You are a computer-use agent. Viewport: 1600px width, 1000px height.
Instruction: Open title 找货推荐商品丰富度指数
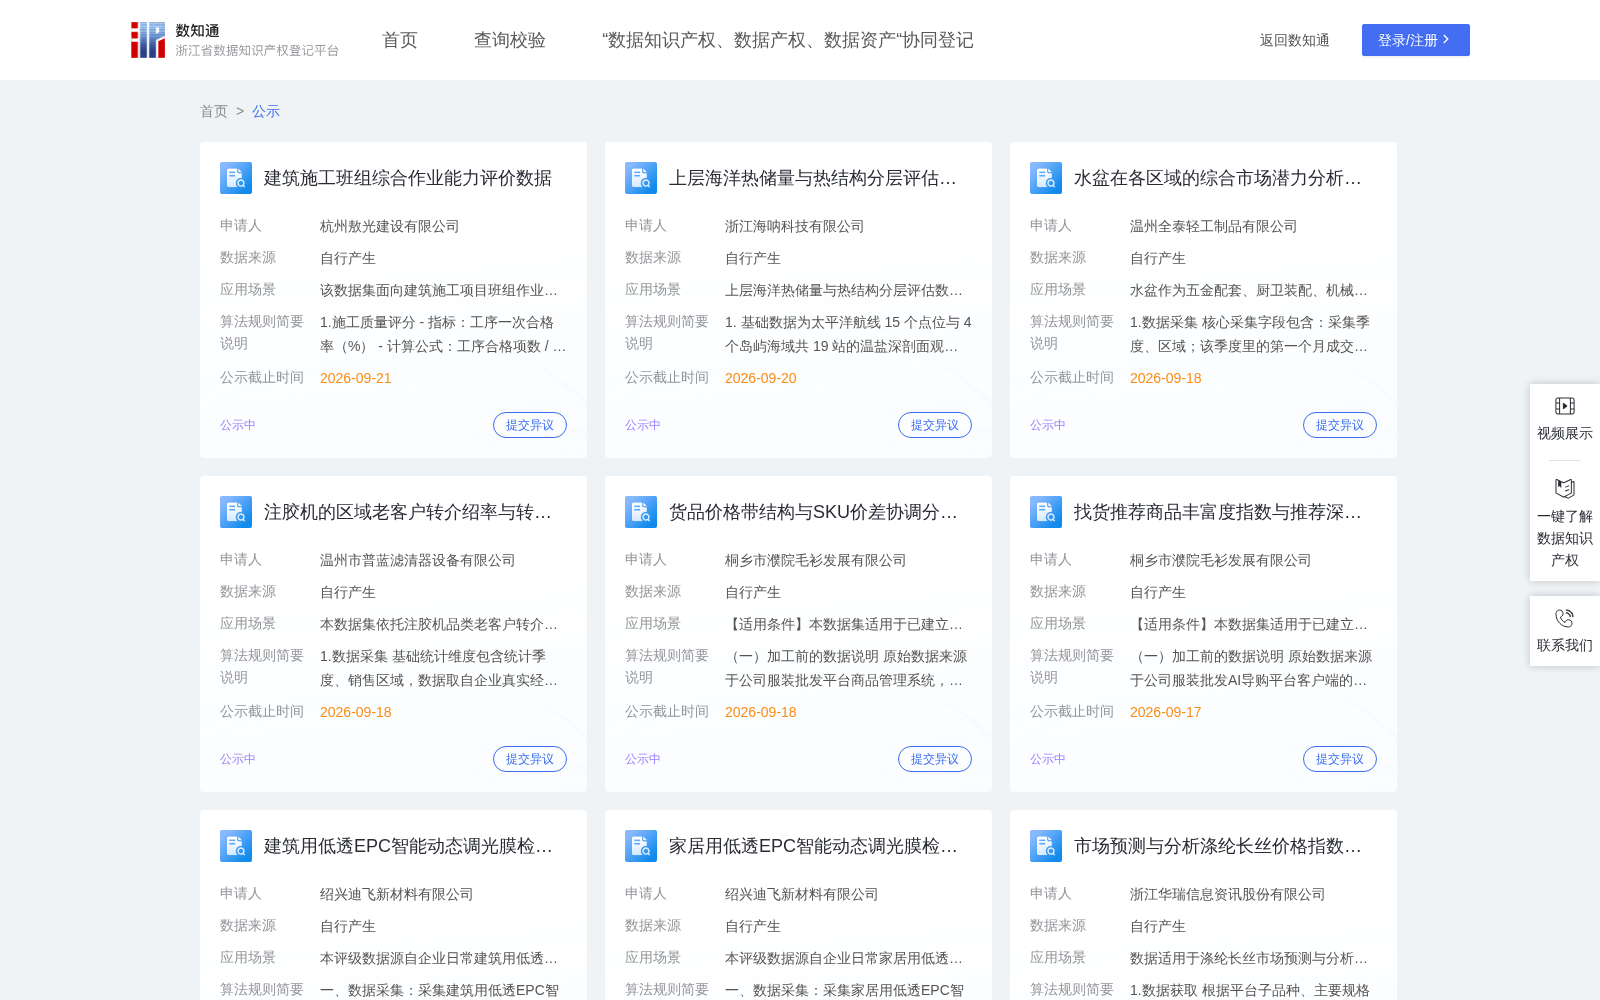1218,512
